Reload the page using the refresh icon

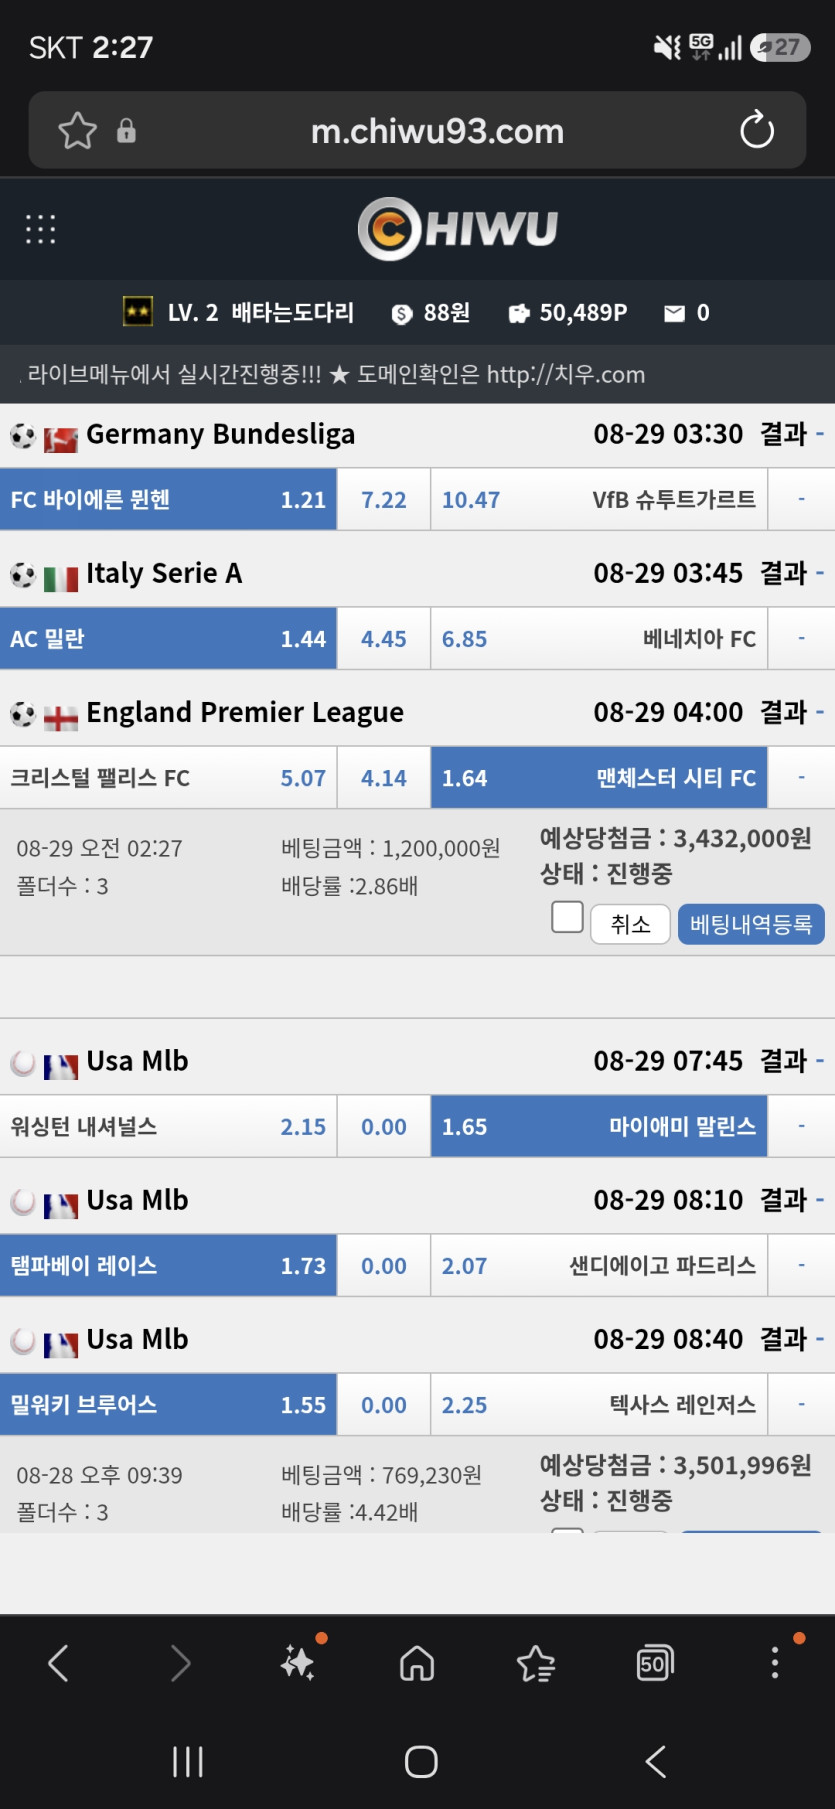(x=757, y=130)
